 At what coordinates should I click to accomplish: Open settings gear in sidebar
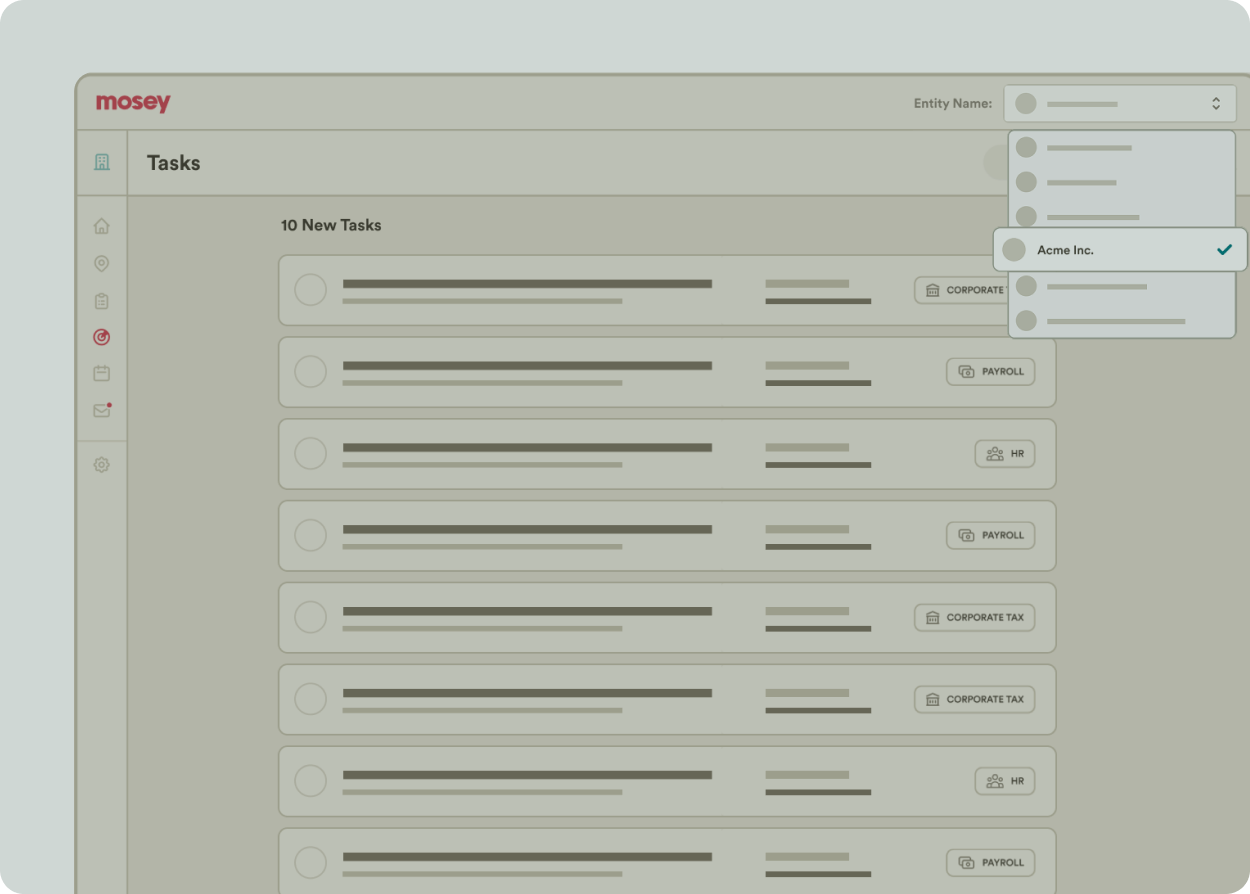coord(101,465)
